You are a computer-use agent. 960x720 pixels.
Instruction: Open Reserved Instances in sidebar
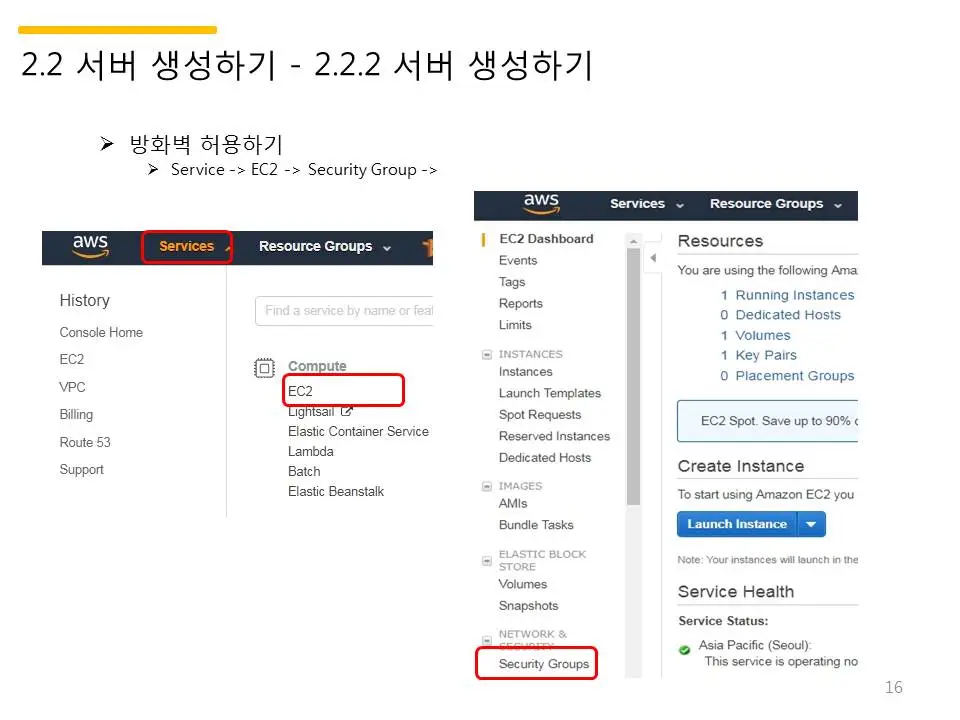(x=554, y=436)
